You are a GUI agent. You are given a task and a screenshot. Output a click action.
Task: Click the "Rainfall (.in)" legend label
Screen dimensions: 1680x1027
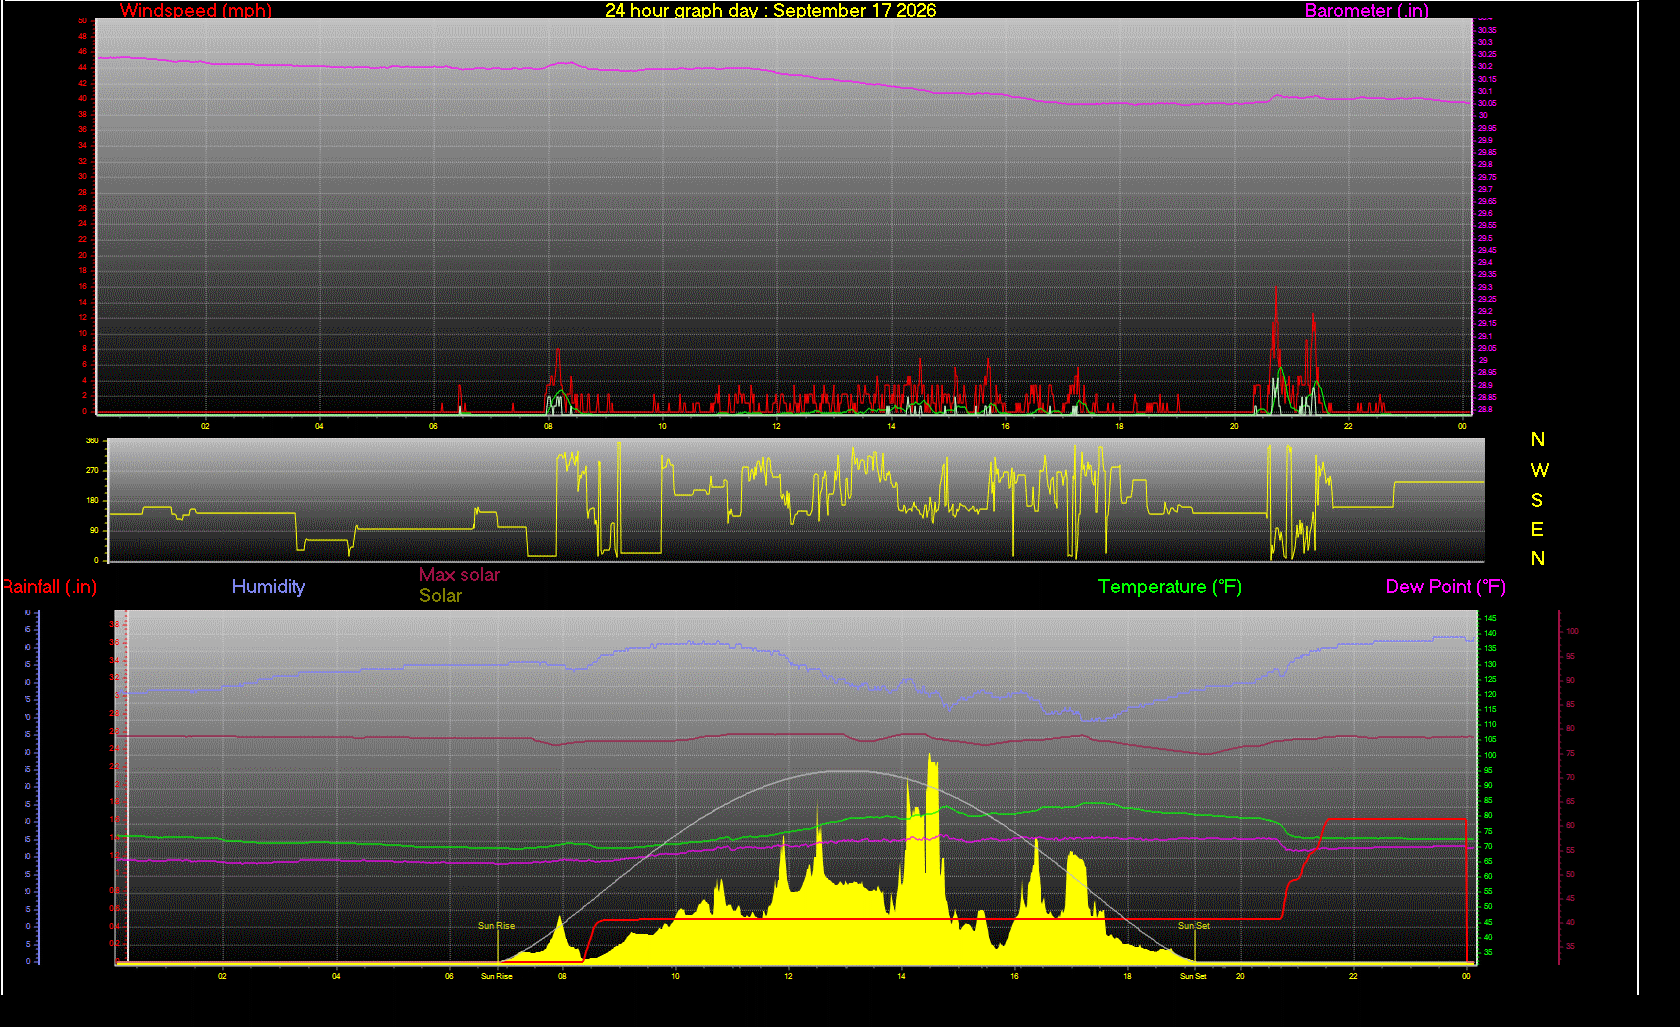pyautogui.click(x=49, y=587)
